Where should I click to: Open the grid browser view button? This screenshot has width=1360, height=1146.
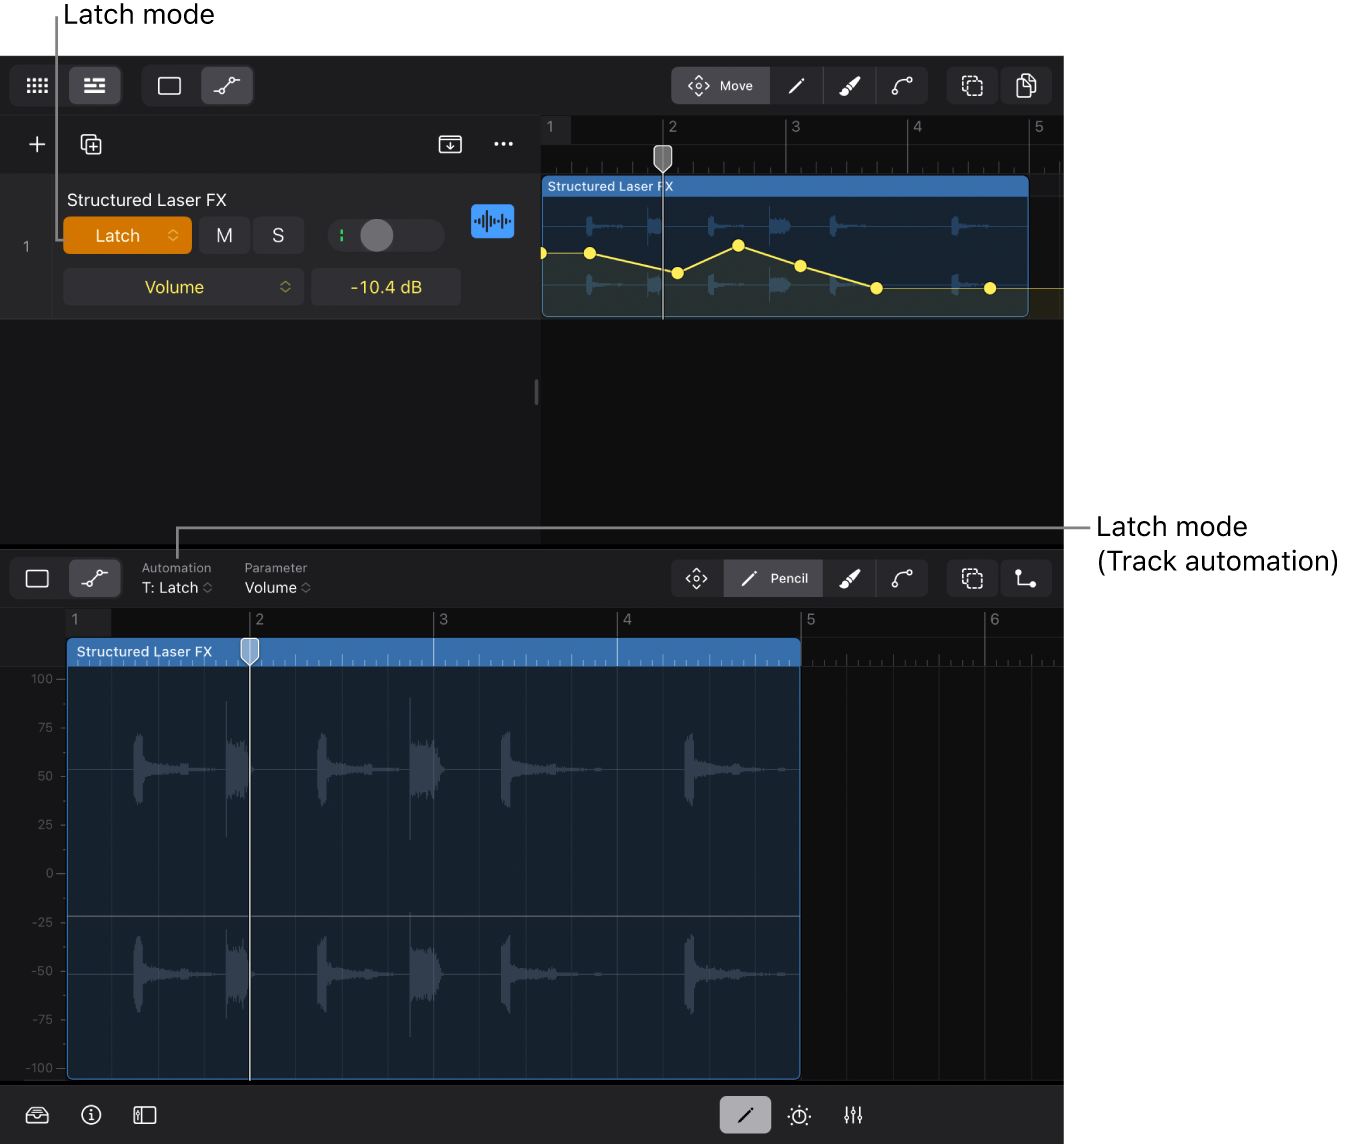coord(37,86)
